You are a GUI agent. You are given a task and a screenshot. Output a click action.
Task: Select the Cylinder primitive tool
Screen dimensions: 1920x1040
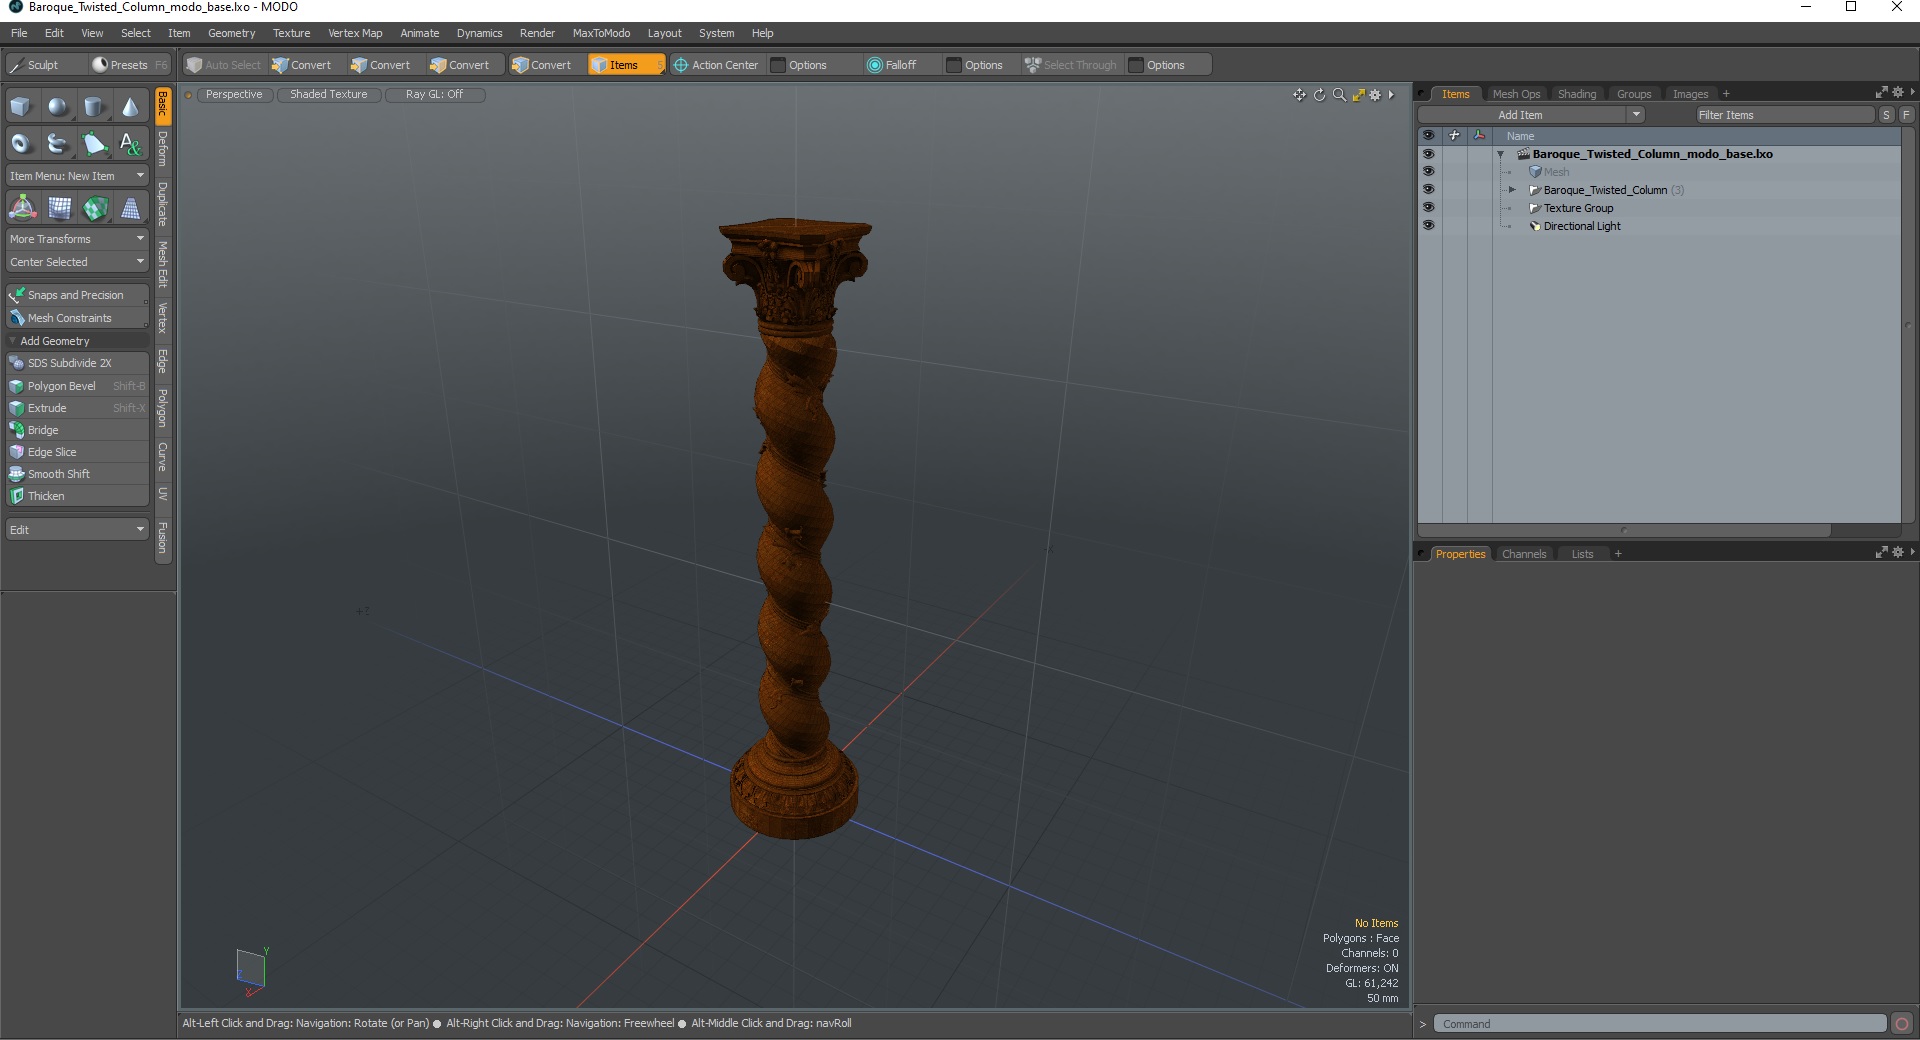click(94, 107)
